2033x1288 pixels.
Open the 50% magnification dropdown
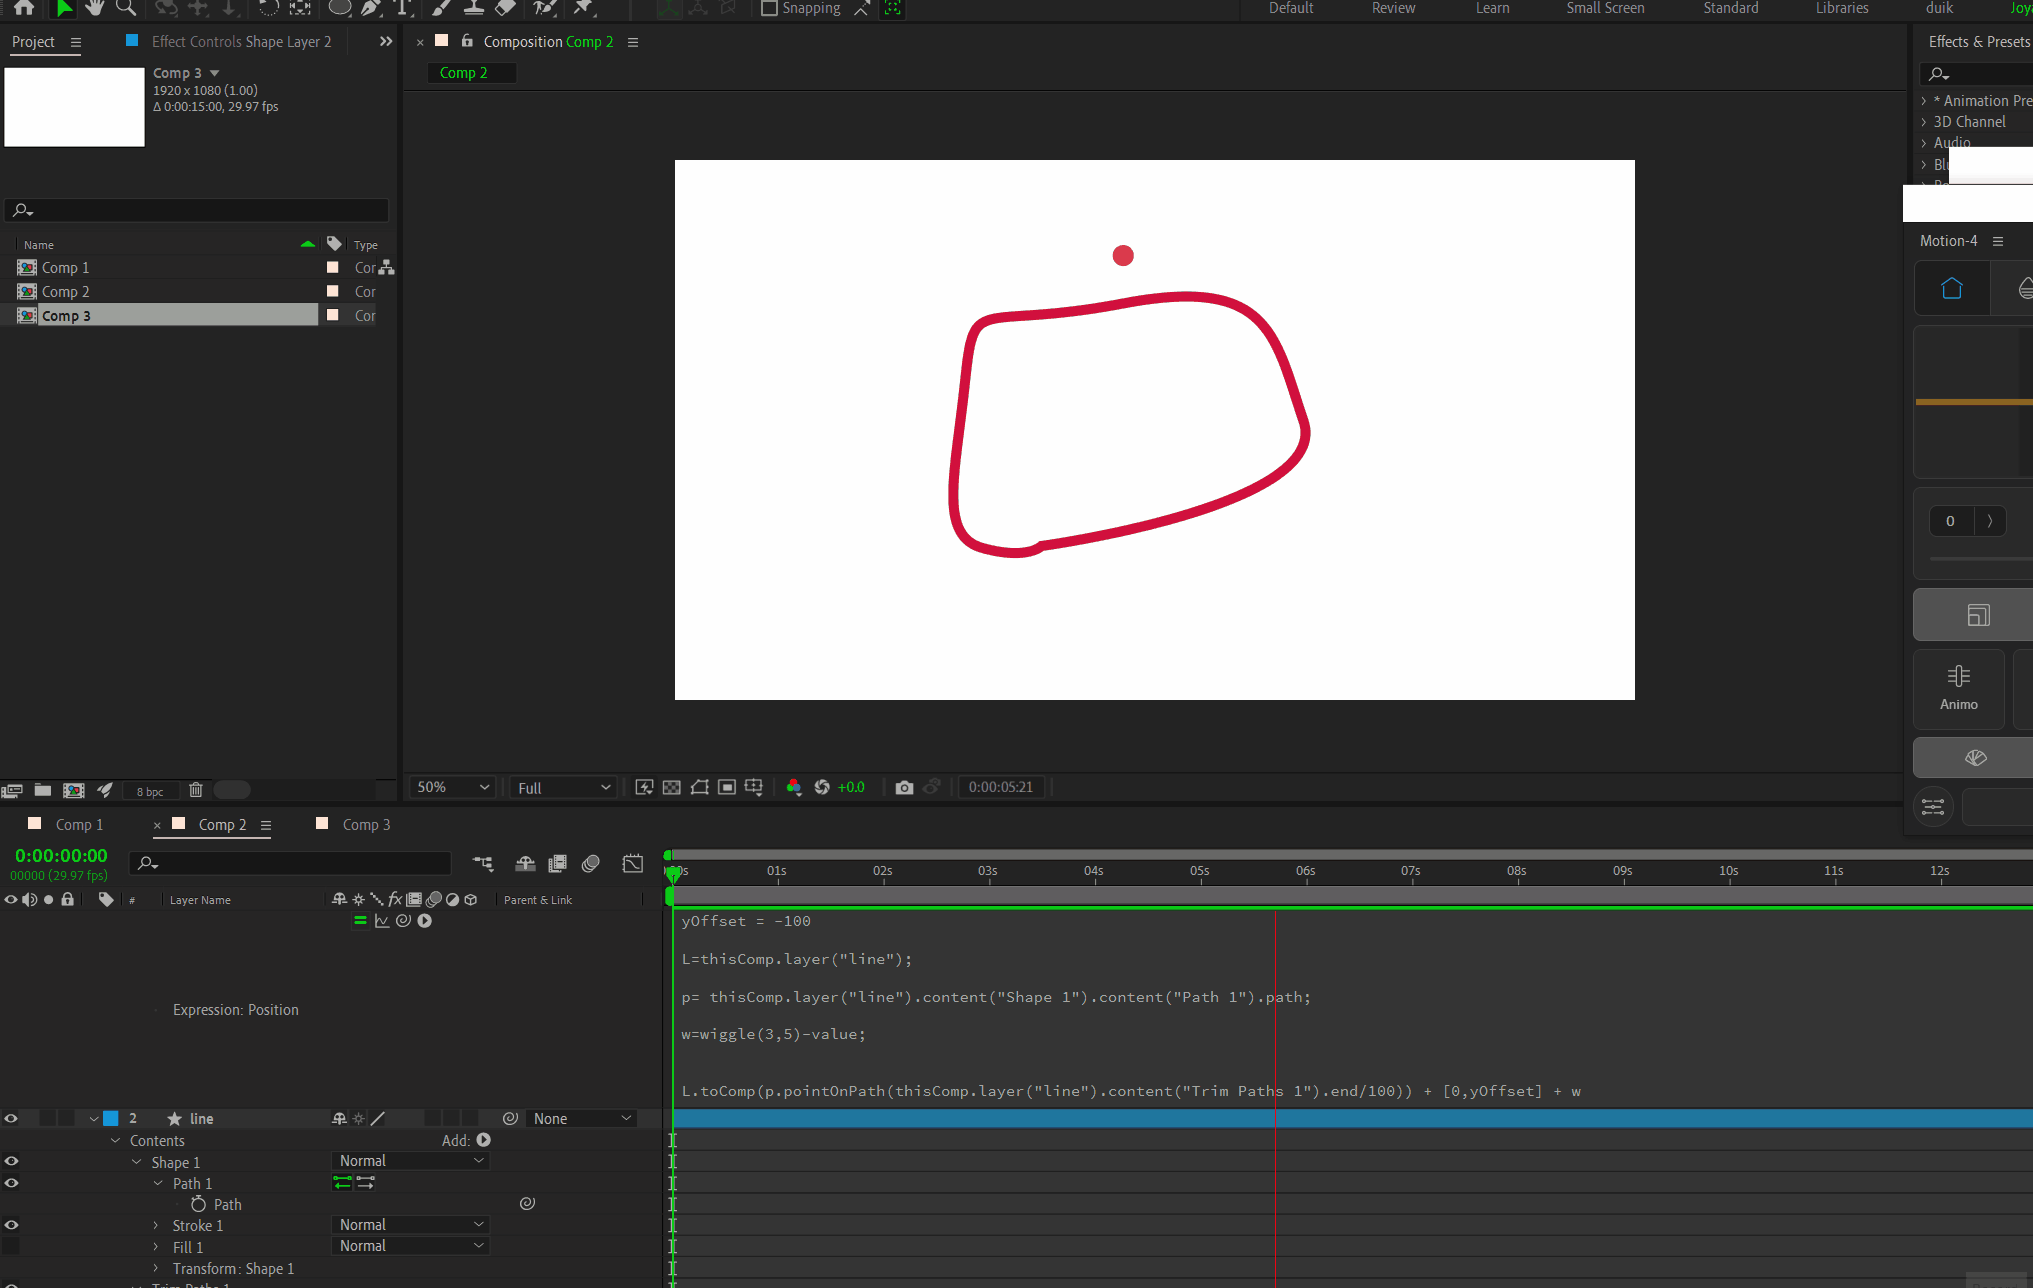pyautogui.click(x=452, y=788)
